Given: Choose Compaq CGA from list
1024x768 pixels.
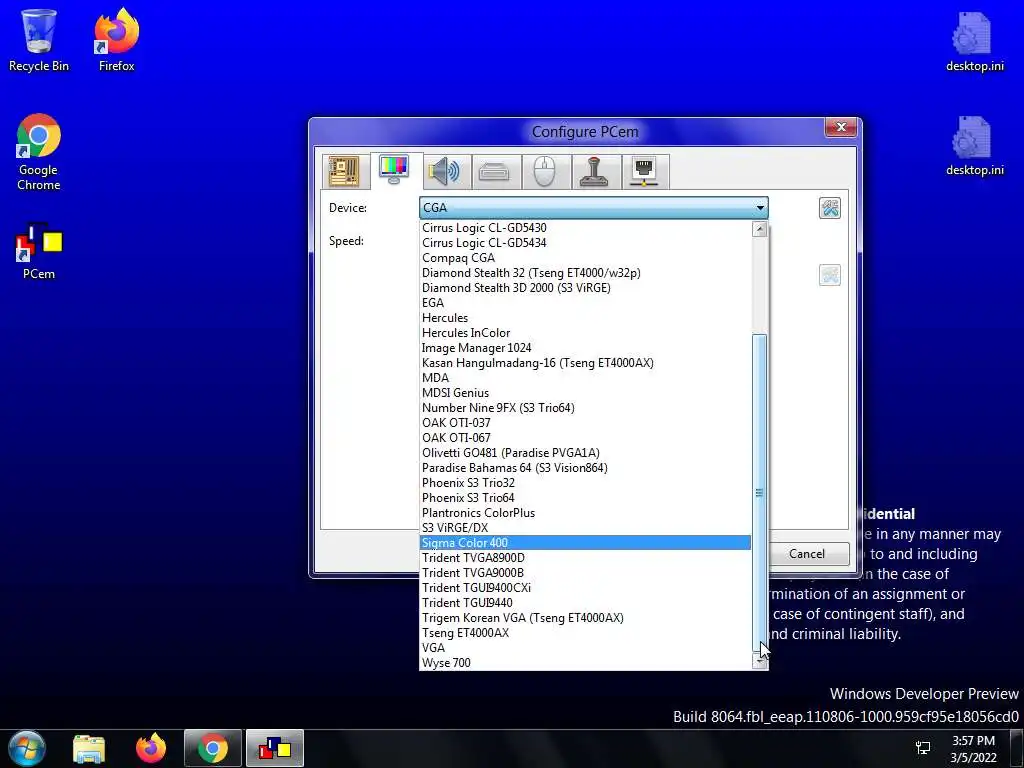Looking at the screenshot, I should [585, 258].
